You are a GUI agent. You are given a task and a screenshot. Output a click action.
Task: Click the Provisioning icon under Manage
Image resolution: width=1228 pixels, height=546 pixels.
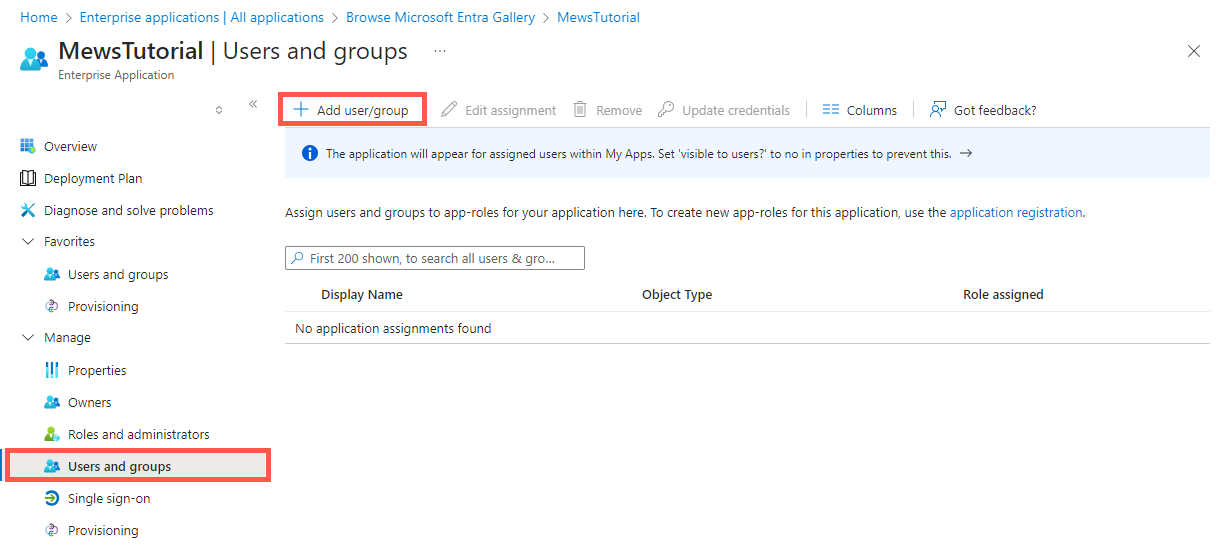tap(52, 530)
